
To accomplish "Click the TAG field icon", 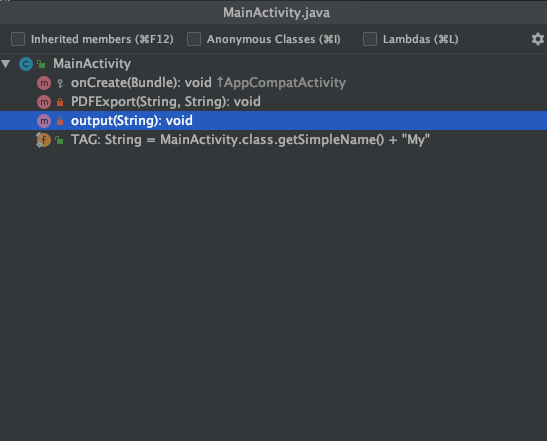I will (x=44, y=140).
